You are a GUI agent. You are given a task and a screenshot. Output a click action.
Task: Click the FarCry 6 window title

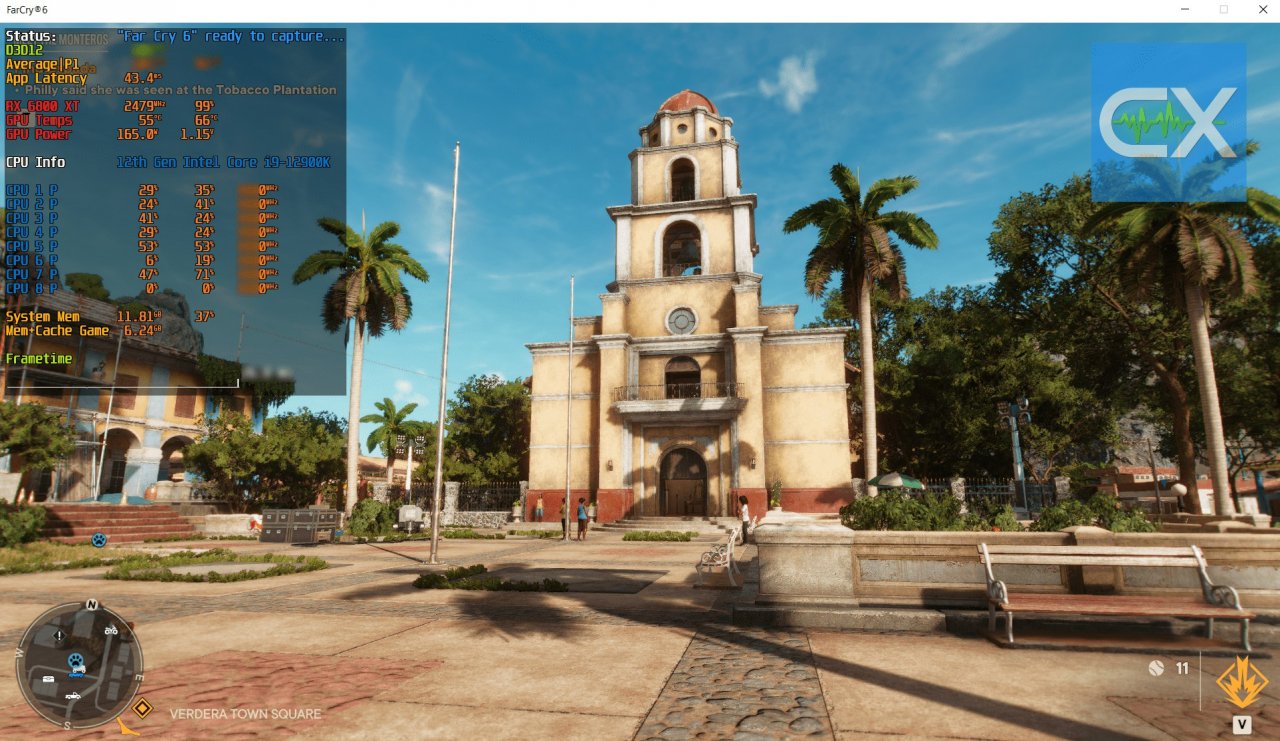point(26,9)
